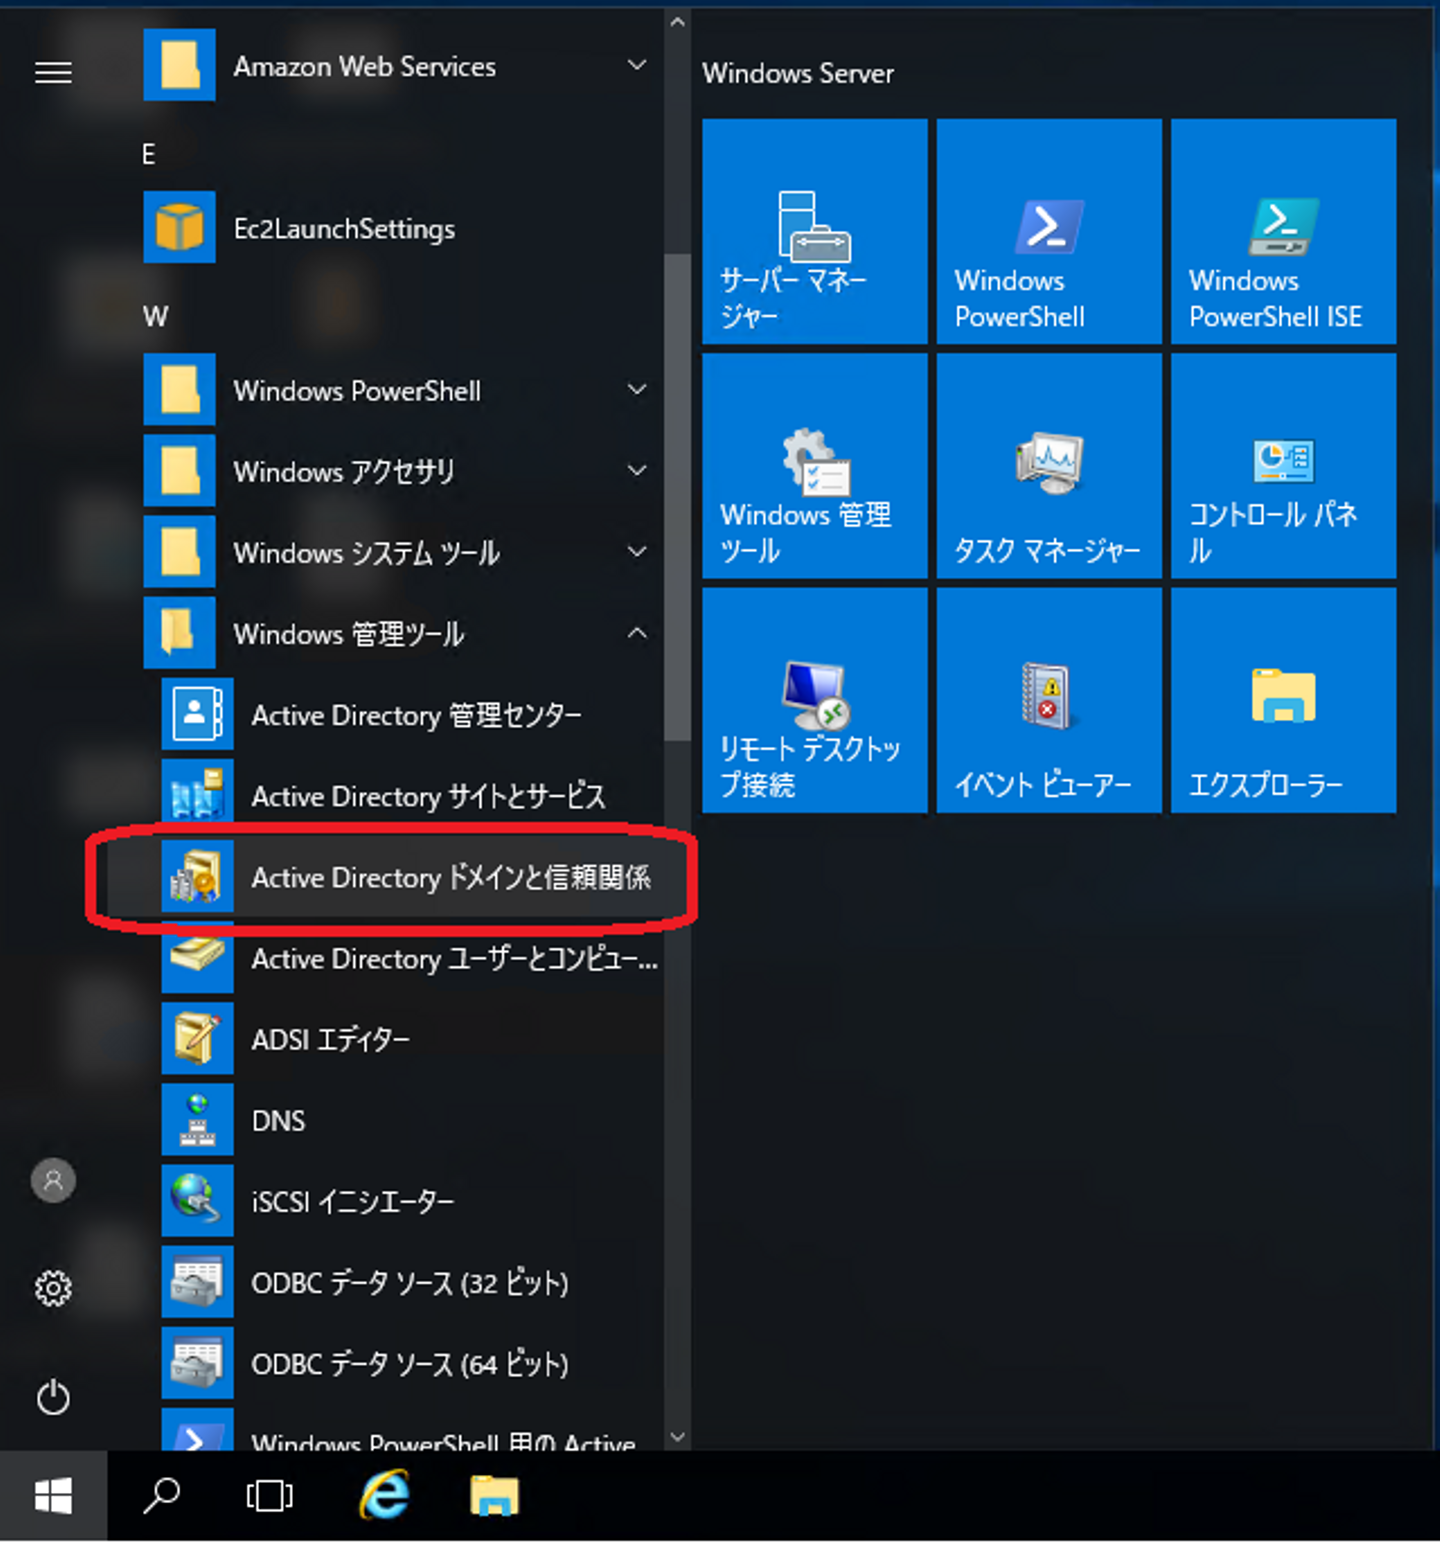The height and width of the screenshot is (1546, 1440).
Task: Collapse Windows 管理ツール folder chevron
Action: pos(637,633)
